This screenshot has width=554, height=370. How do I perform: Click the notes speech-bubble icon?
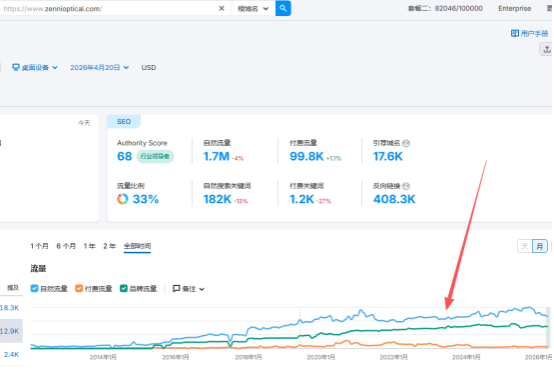click(176, 289)
